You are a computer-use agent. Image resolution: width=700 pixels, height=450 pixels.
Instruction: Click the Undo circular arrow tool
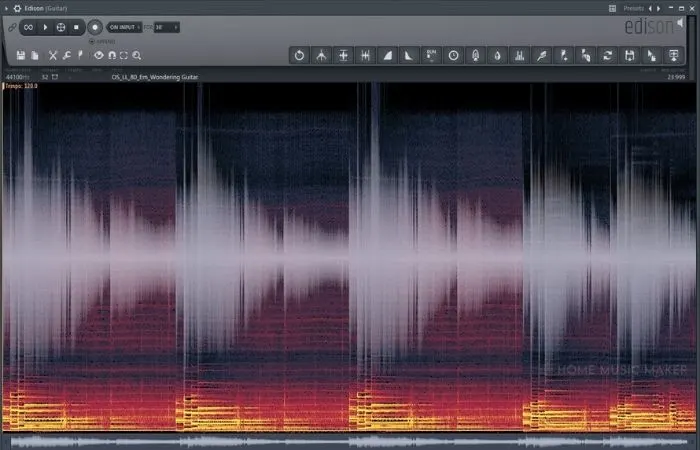pos(299,55)
